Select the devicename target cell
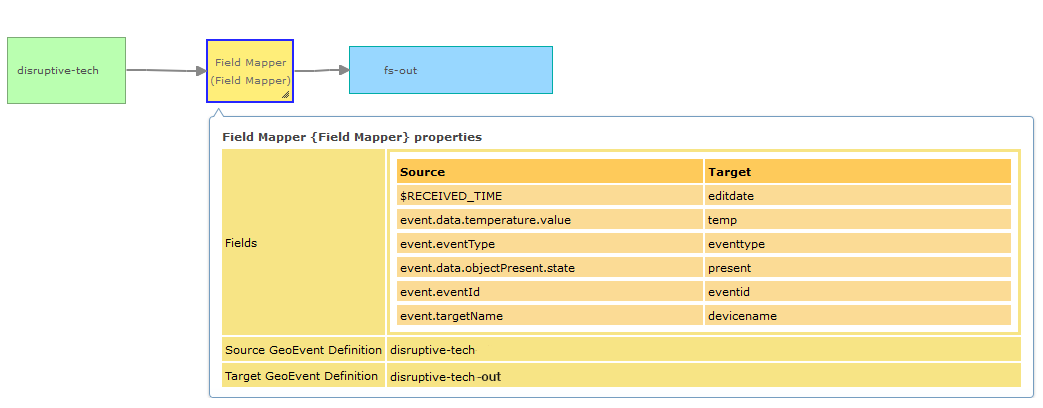 coord(858,315)
